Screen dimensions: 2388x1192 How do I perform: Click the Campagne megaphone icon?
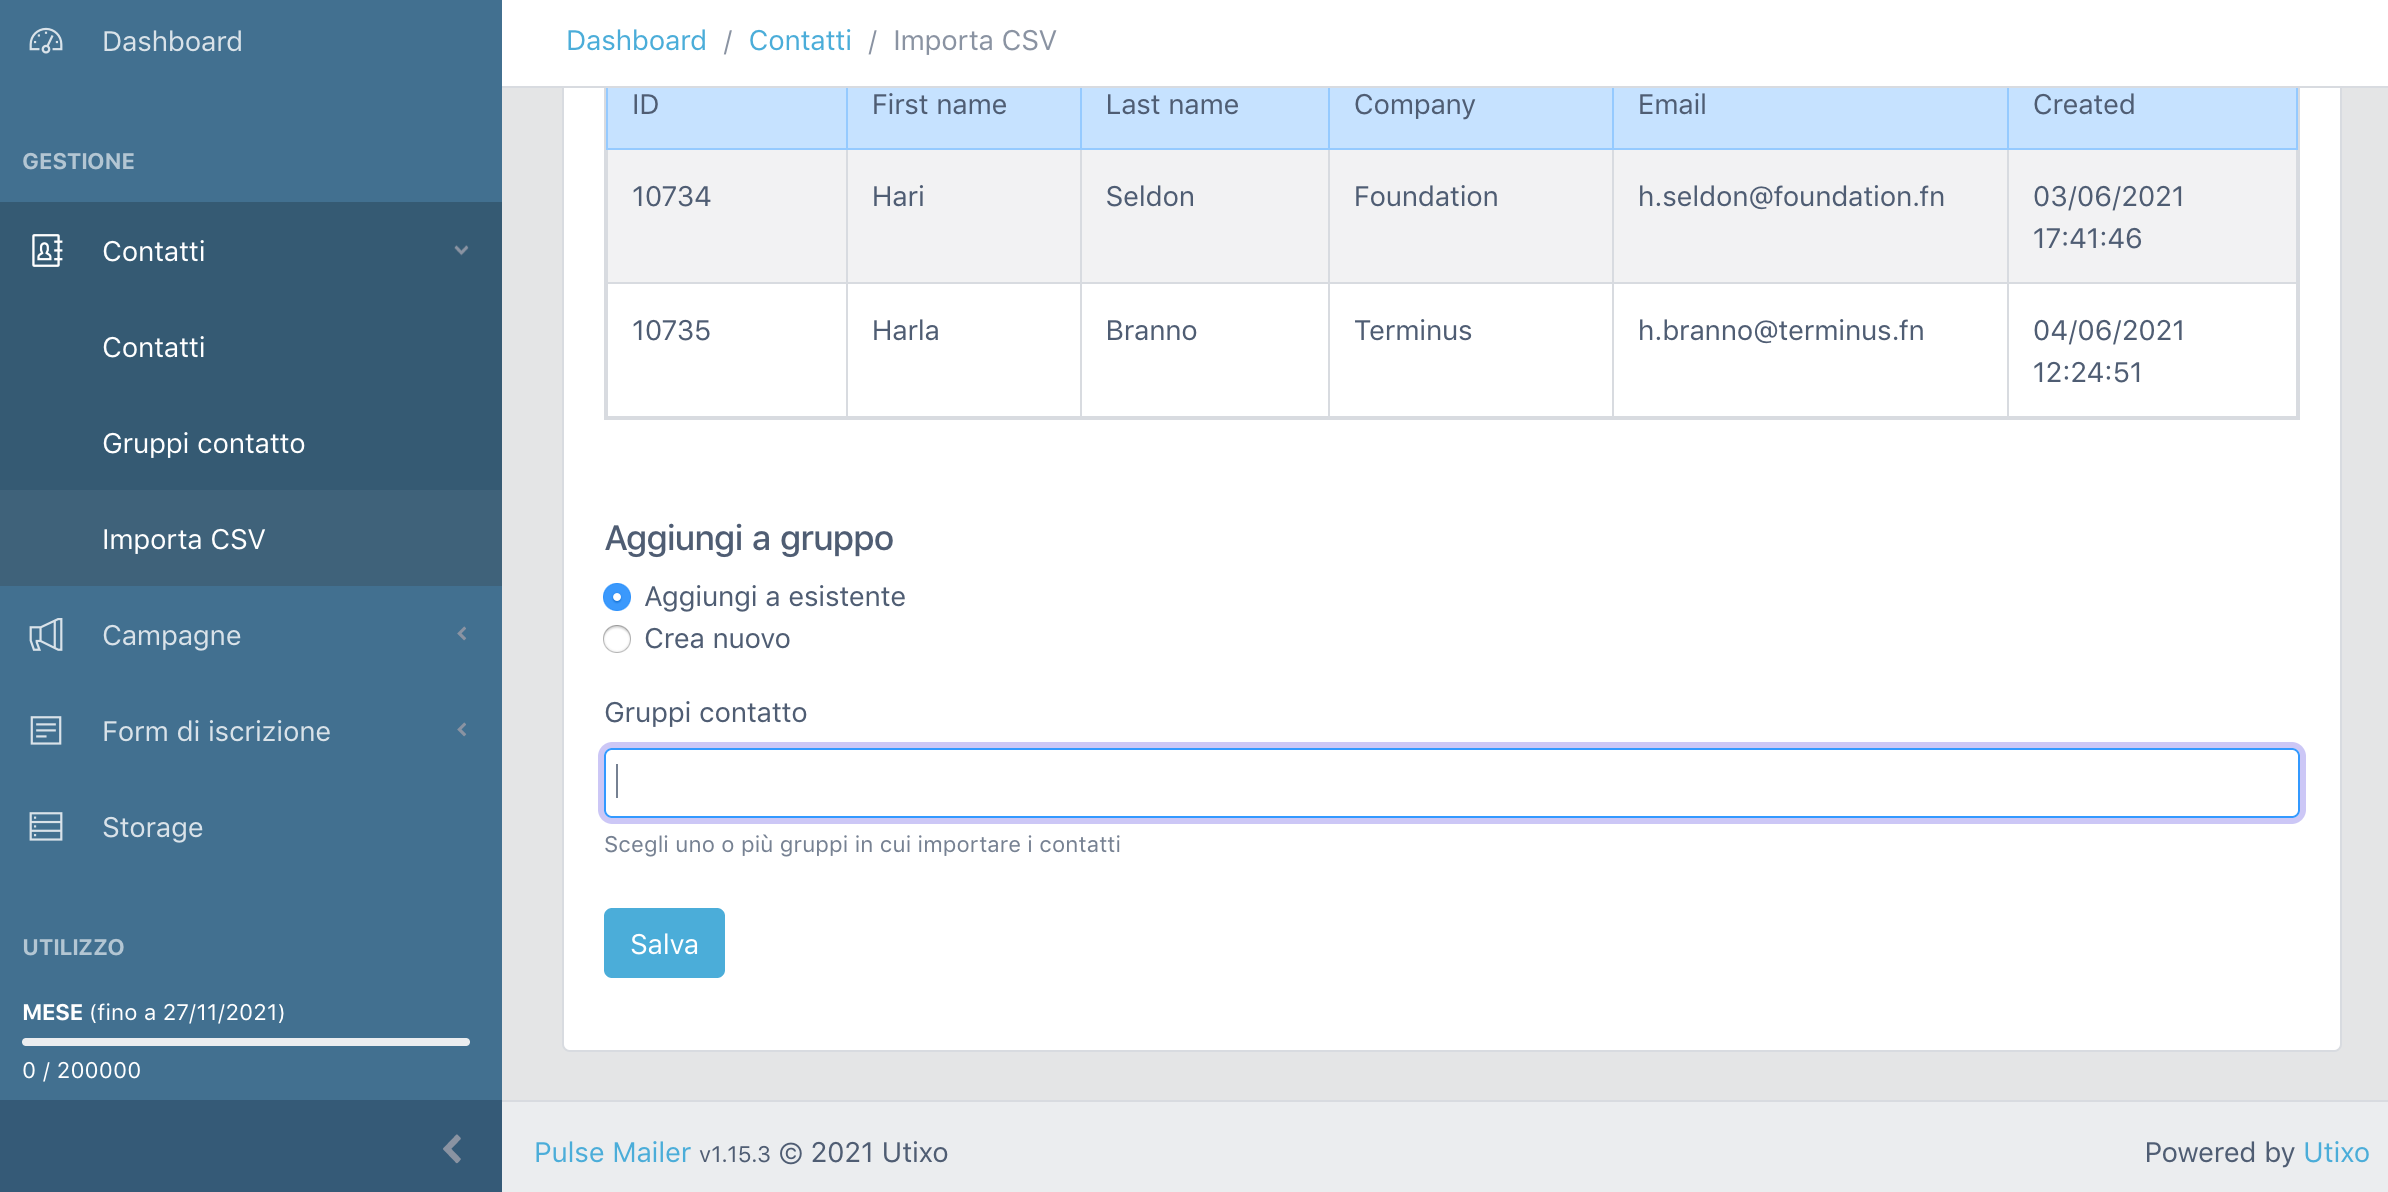coord(46,635)
